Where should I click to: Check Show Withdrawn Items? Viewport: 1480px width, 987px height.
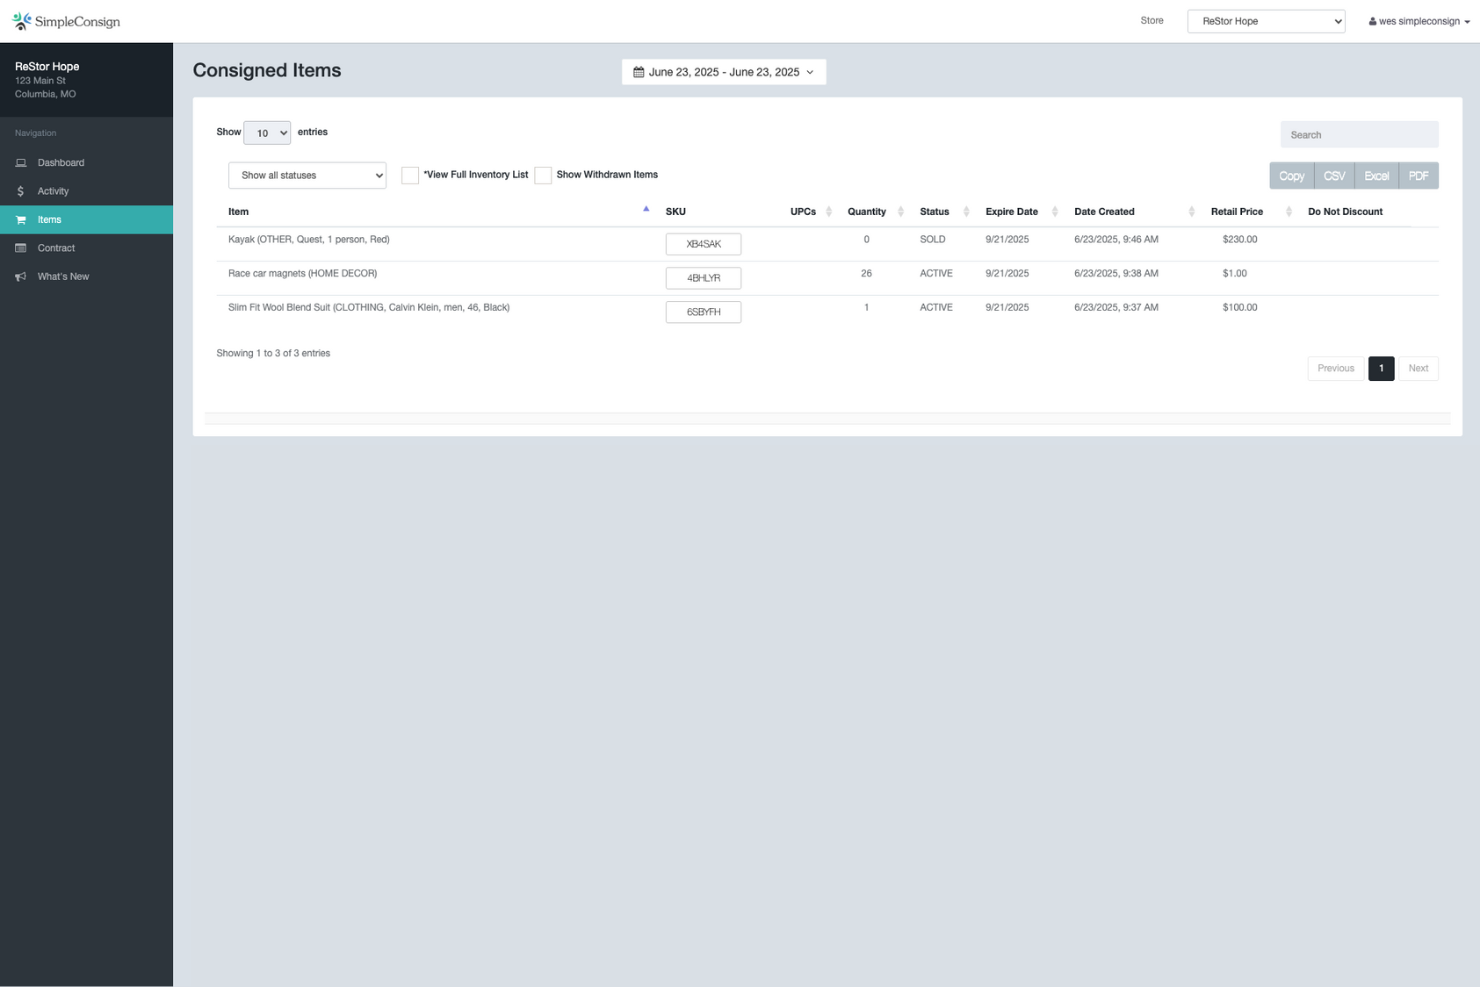click(x=543, y=174)
